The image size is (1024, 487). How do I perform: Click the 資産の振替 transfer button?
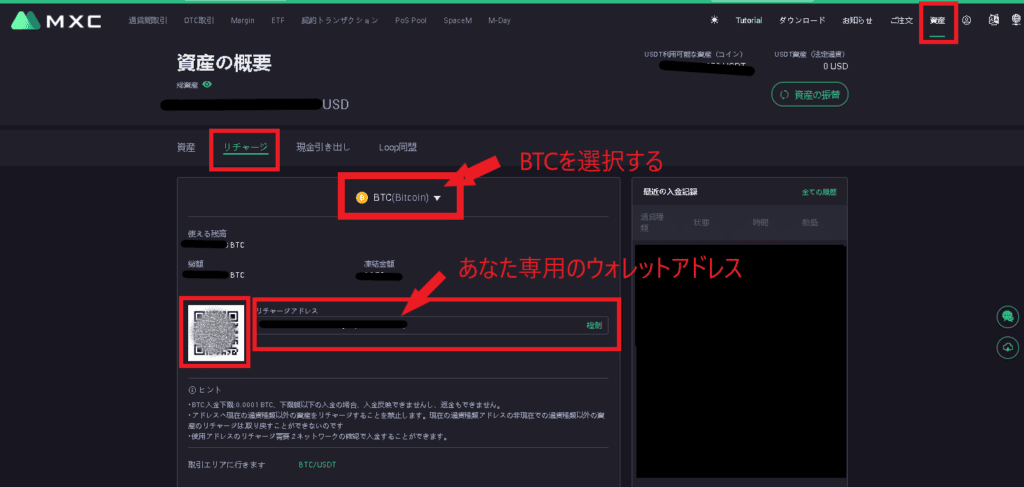pos(810,95)
